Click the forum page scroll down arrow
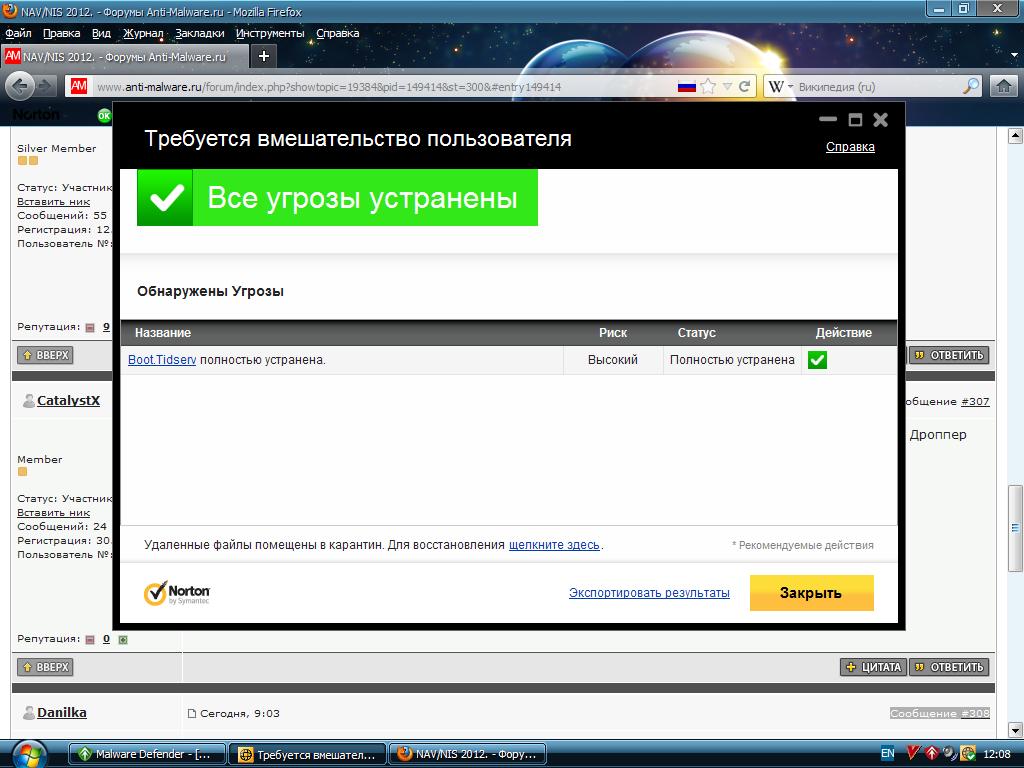1024x768 pixels. [1015, 729]
